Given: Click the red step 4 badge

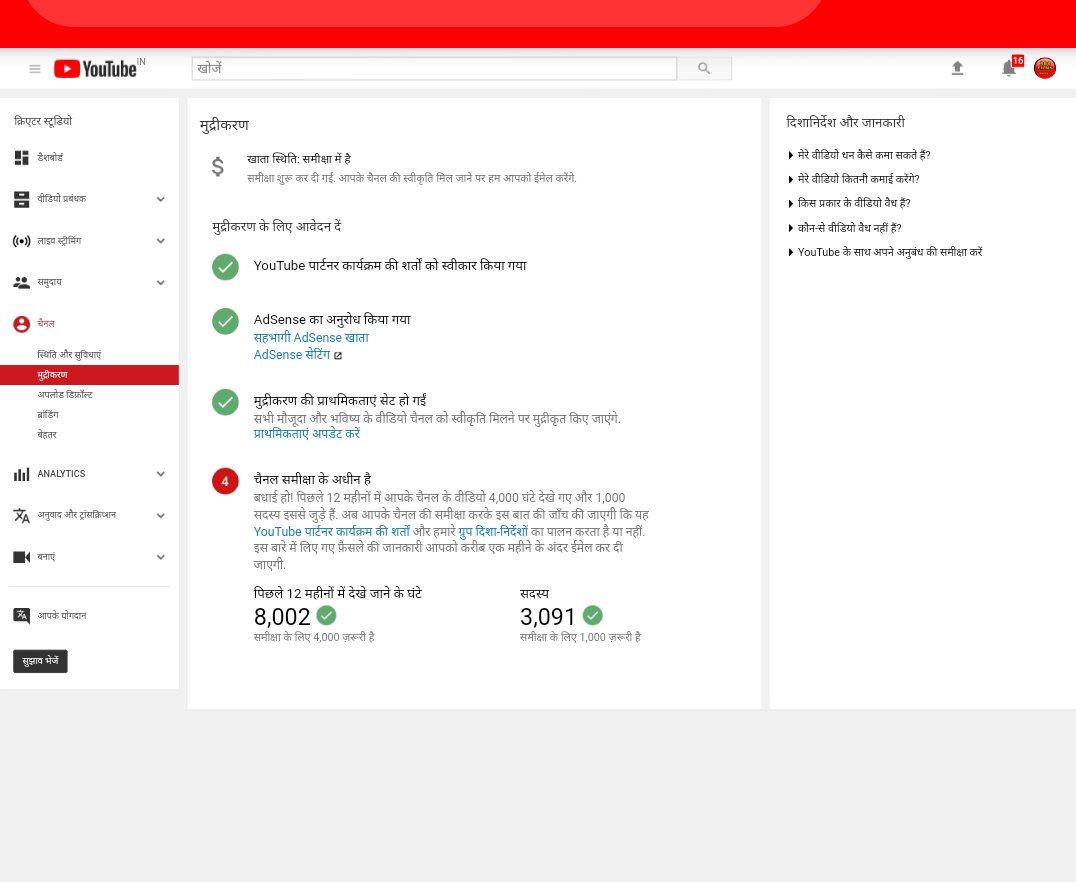Looking at the screenshot, I should click(225, 481).
